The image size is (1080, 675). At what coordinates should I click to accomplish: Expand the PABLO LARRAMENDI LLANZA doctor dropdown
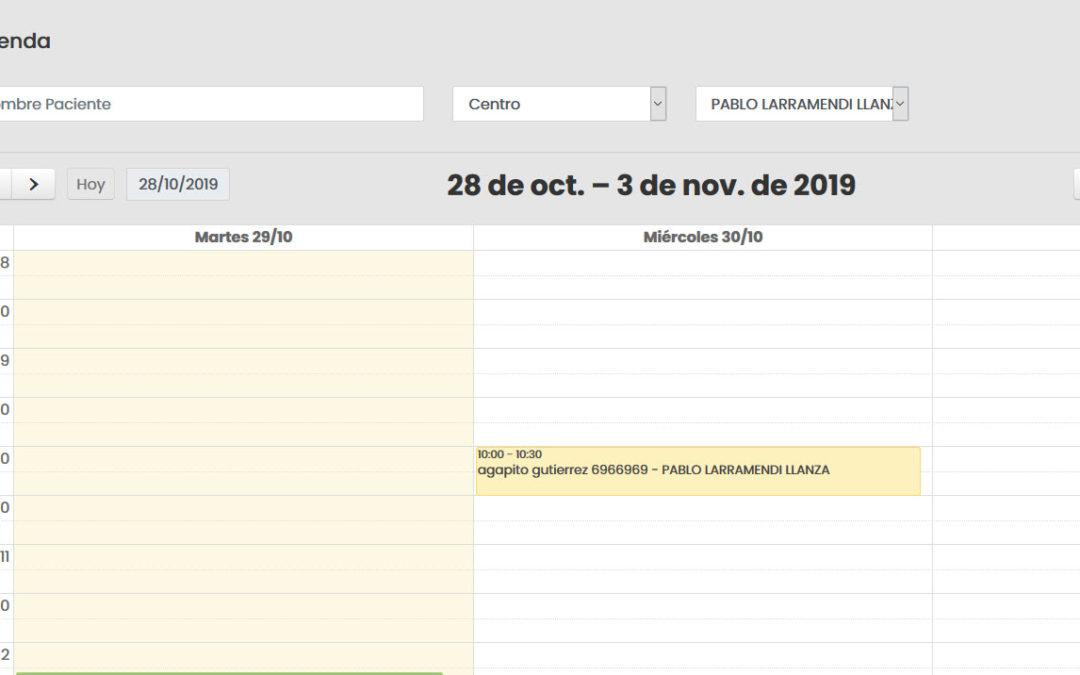[x=802, y=104]
